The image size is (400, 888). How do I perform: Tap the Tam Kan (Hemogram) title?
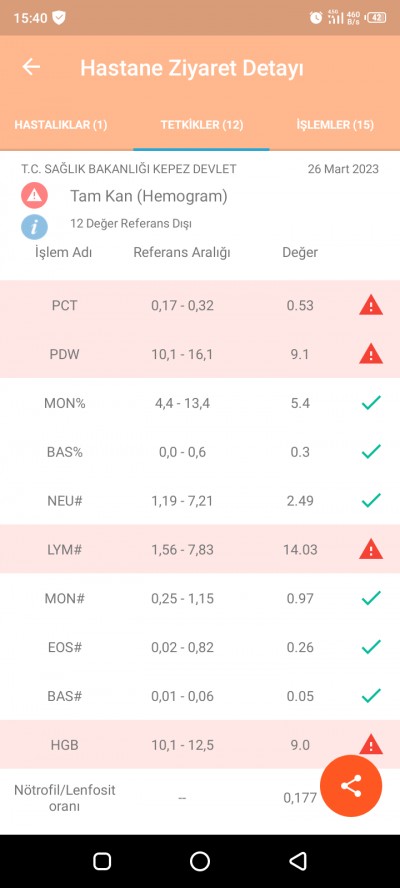tap(149, 197)
